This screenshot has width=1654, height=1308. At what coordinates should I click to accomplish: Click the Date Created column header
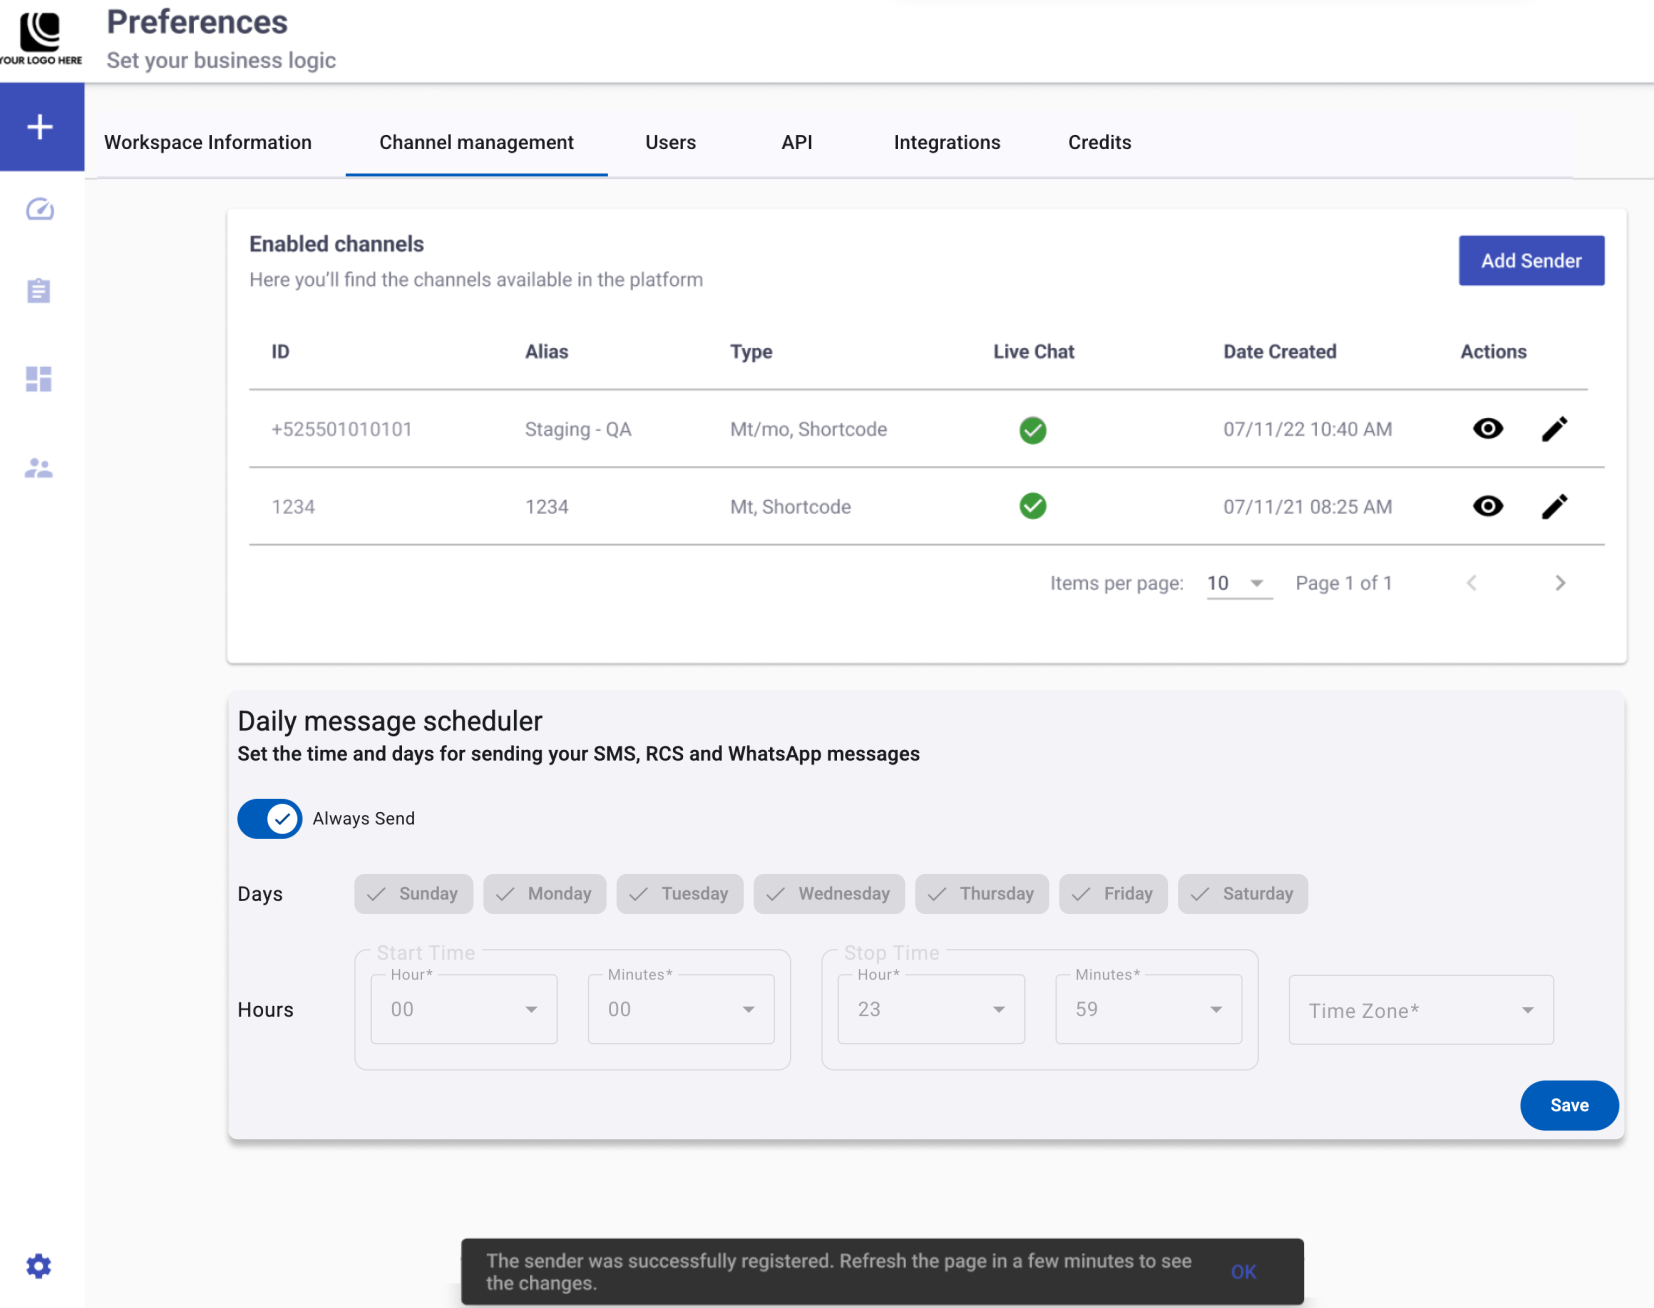pyautogui.click(x=1280, y=352)
